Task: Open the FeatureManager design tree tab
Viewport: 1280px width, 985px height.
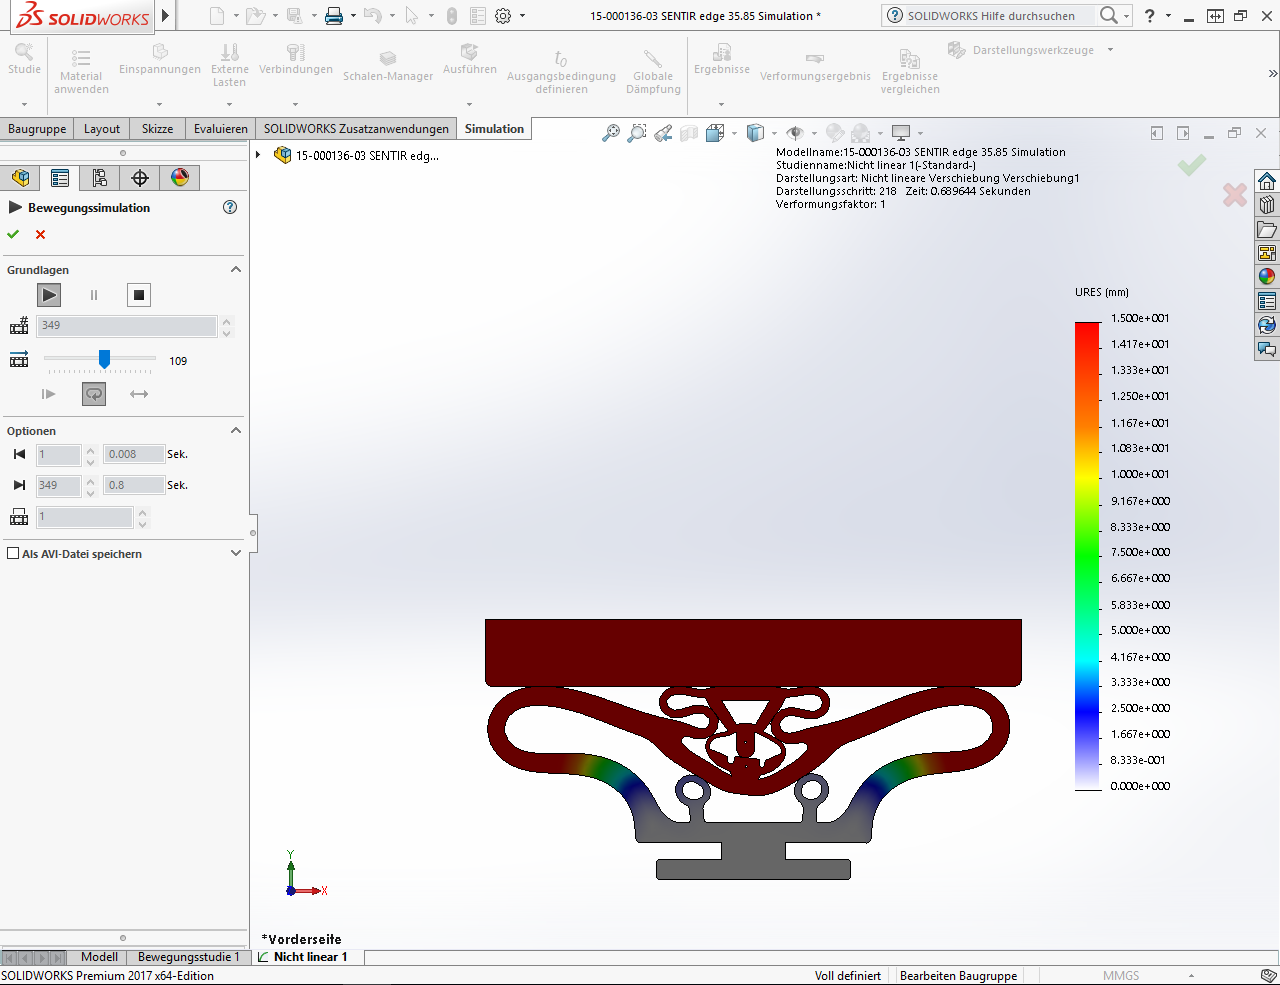Action: point(20,178)
